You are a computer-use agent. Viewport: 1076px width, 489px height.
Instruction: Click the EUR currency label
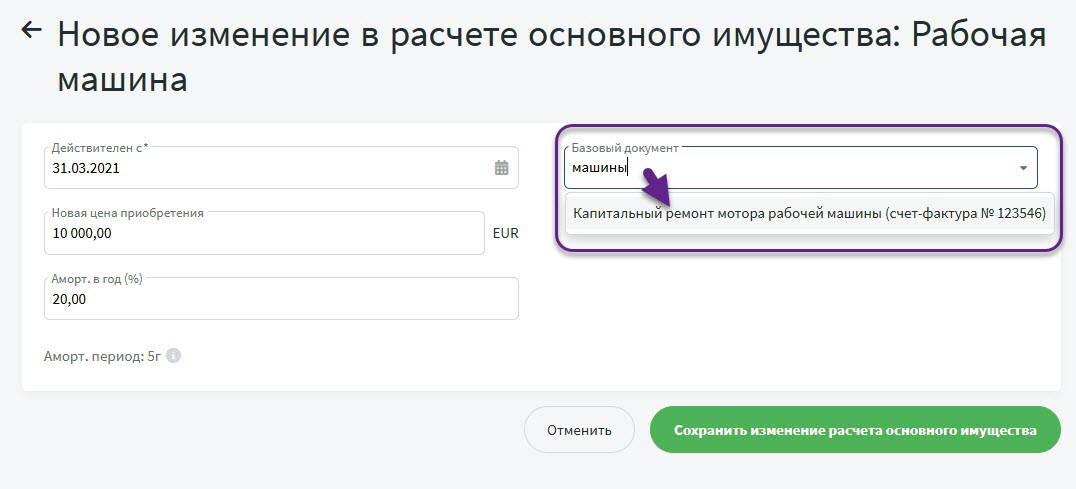pyautogui.click(x=505, y=233)
